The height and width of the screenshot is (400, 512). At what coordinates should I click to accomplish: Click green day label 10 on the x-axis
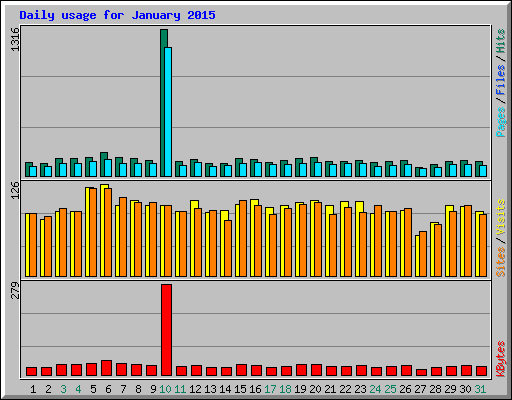(165, 389)
